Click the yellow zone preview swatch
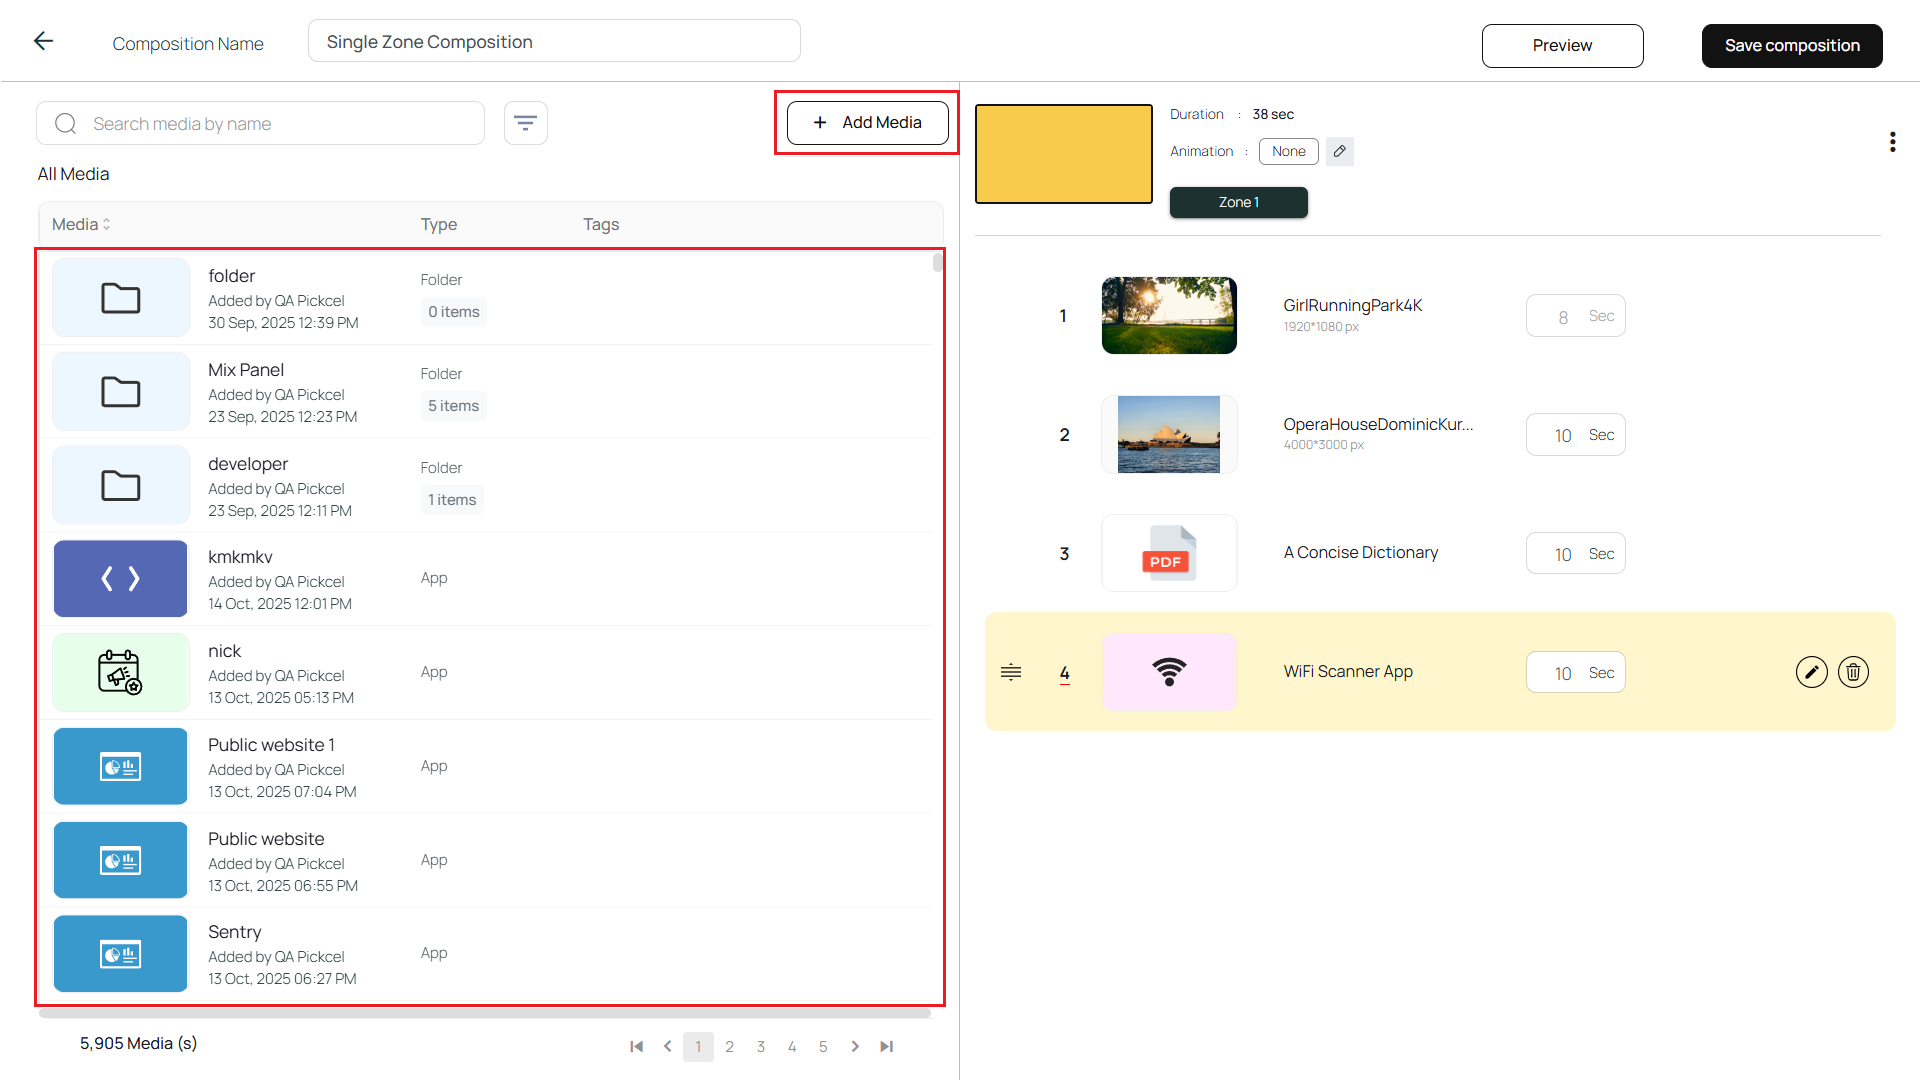The image size is (1920, 1080). pos(1063,154)
